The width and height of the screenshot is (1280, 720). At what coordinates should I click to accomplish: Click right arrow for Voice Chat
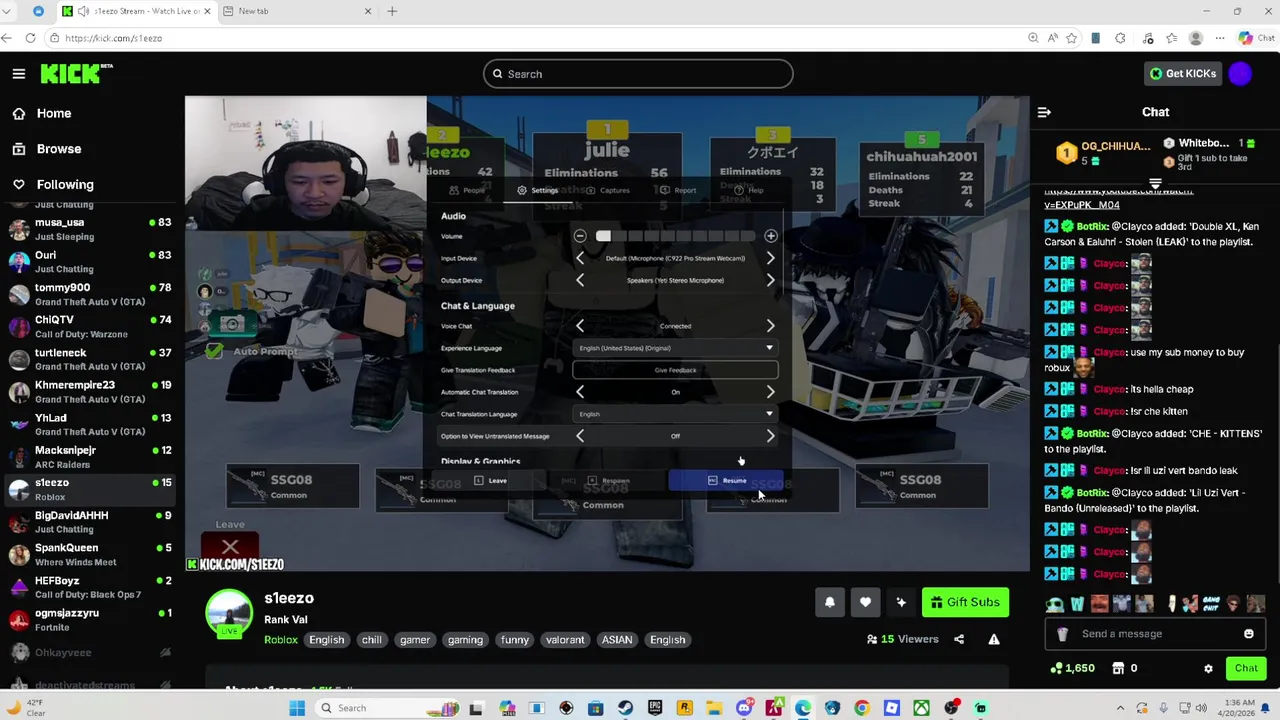[770, 326]
